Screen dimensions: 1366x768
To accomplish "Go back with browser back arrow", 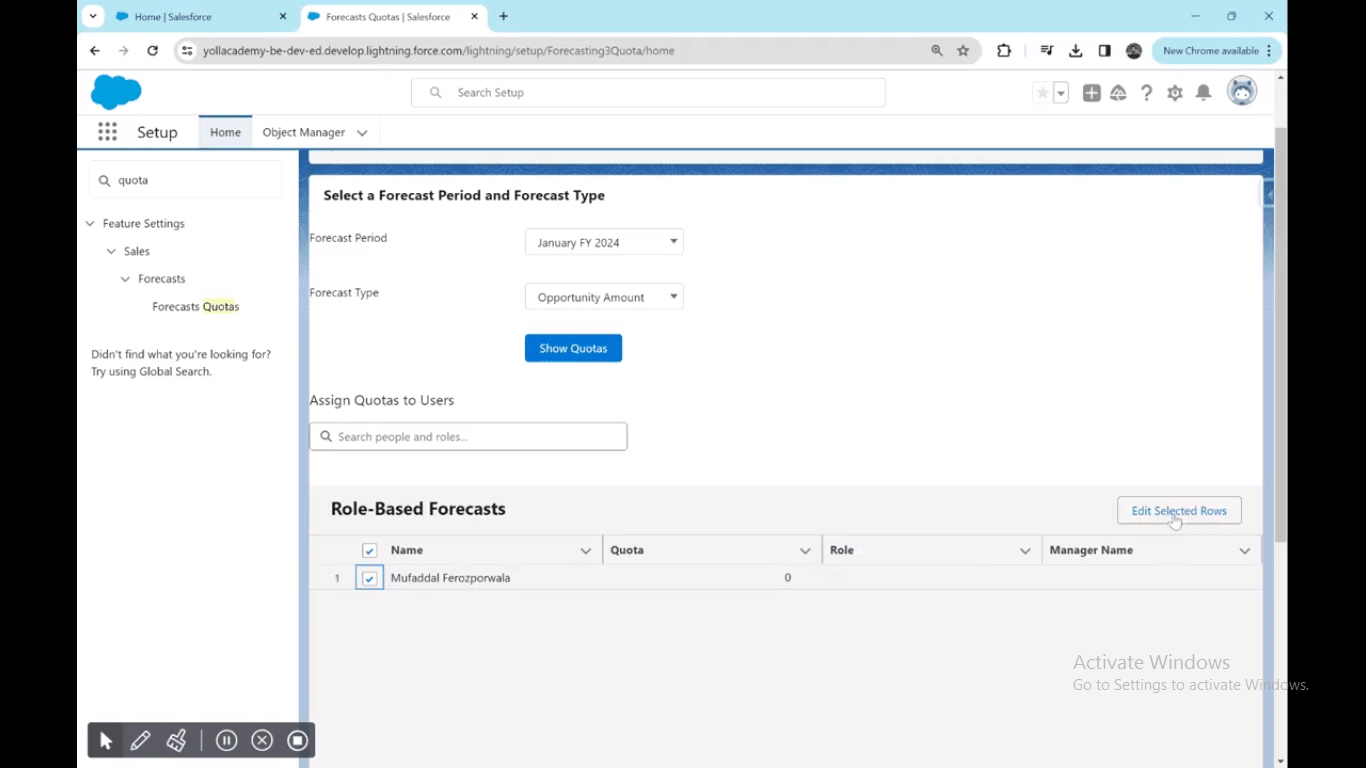I will tap(95, 50).
